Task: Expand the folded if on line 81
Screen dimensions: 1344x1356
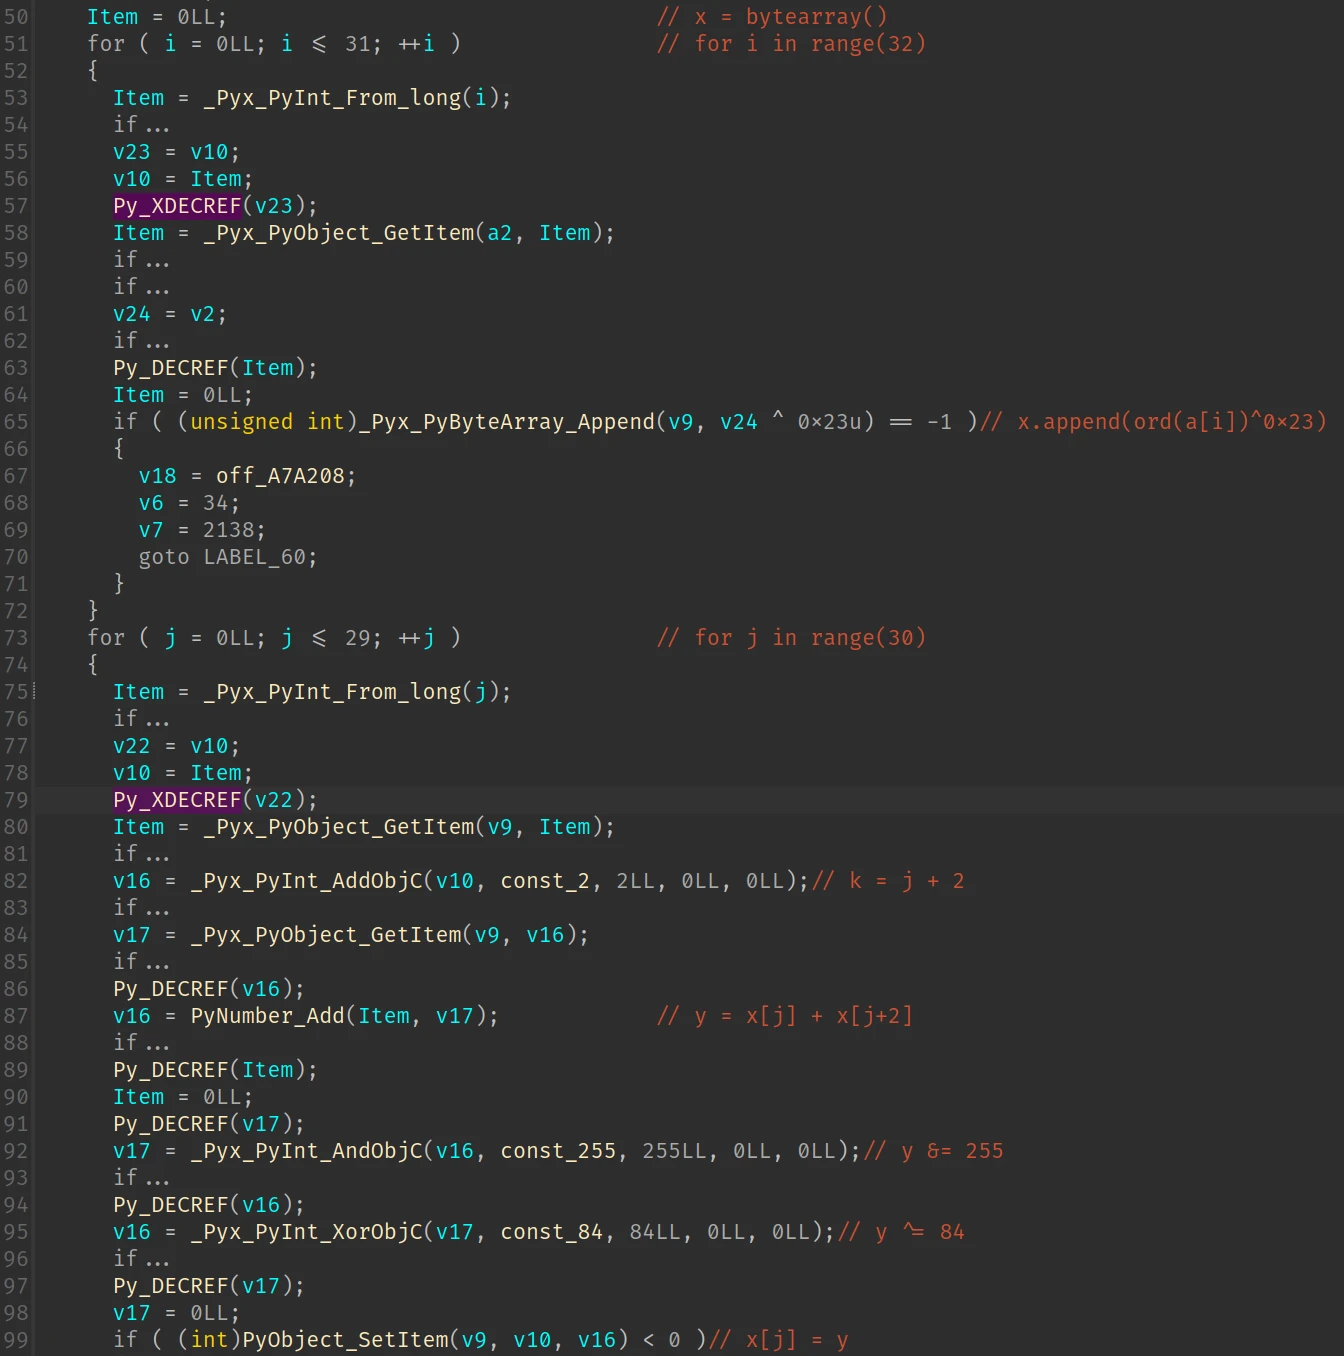Action: point(141,854)
